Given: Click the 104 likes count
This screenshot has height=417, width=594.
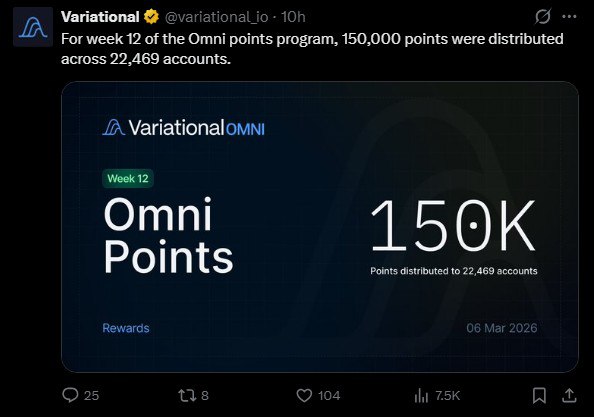Looking at the screenshot, I should point(329,395).
